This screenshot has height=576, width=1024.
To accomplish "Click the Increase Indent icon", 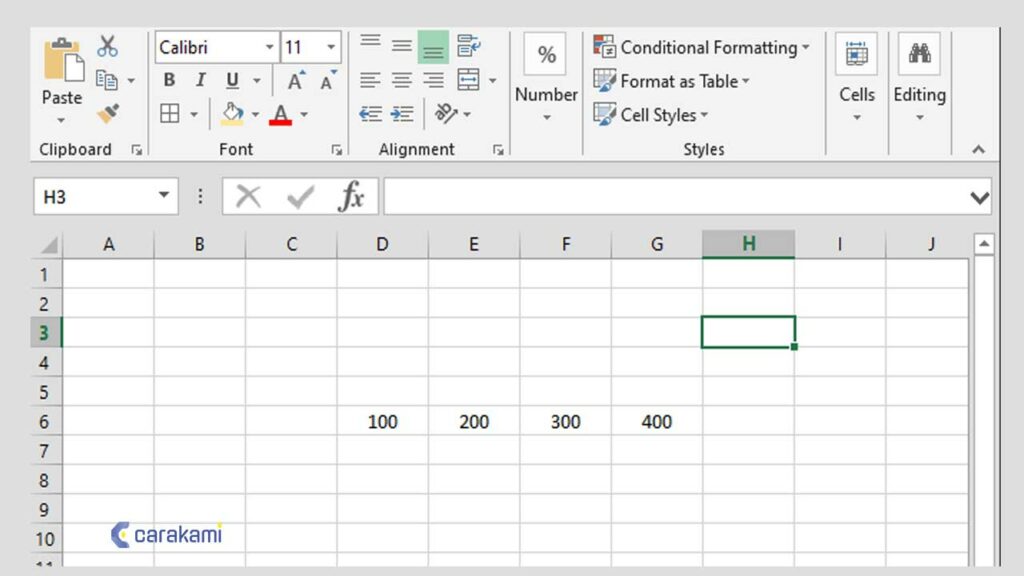I will tap(402, 112).
